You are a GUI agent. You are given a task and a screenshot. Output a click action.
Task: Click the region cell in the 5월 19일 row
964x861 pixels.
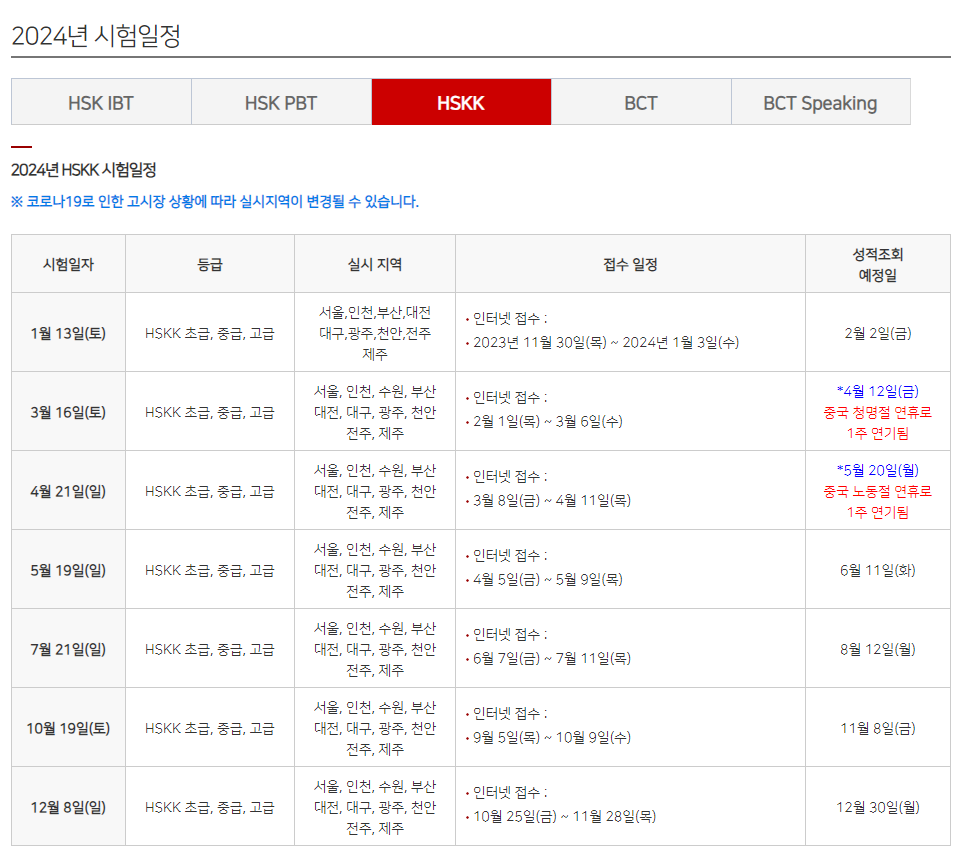pos(374,570)
